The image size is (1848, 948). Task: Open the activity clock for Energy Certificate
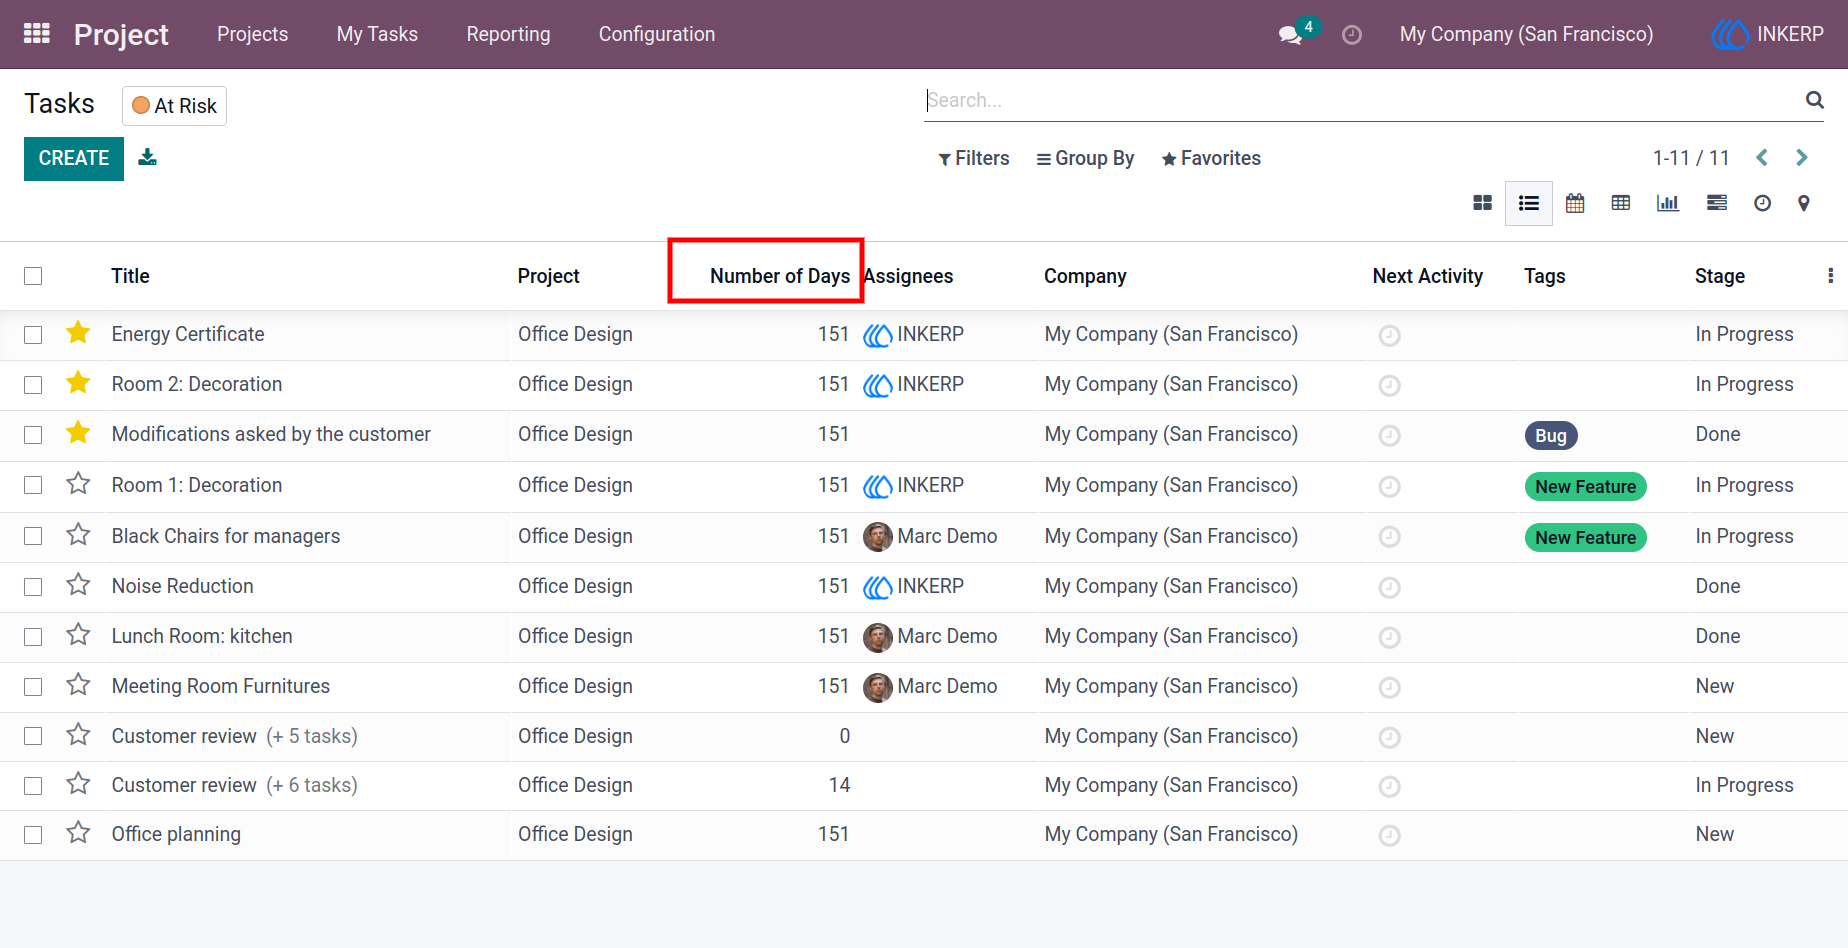coord(1389,335)
